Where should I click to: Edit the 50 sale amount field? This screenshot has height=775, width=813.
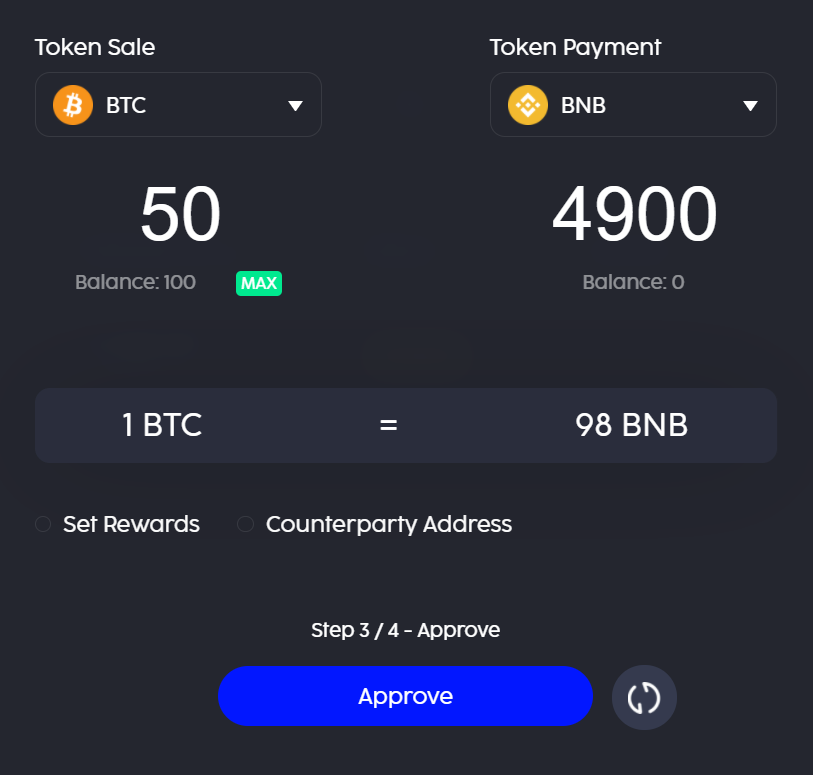click(180, 215)
